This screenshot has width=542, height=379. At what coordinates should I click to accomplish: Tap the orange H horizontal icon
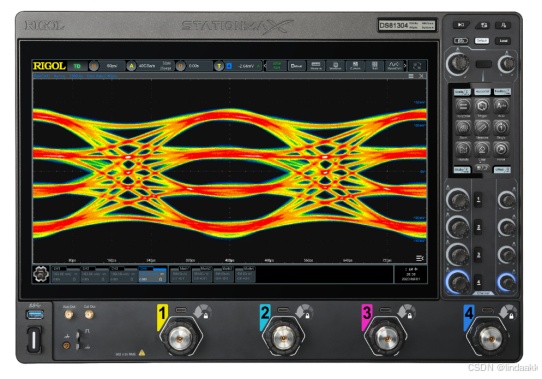tap(93, 66)
